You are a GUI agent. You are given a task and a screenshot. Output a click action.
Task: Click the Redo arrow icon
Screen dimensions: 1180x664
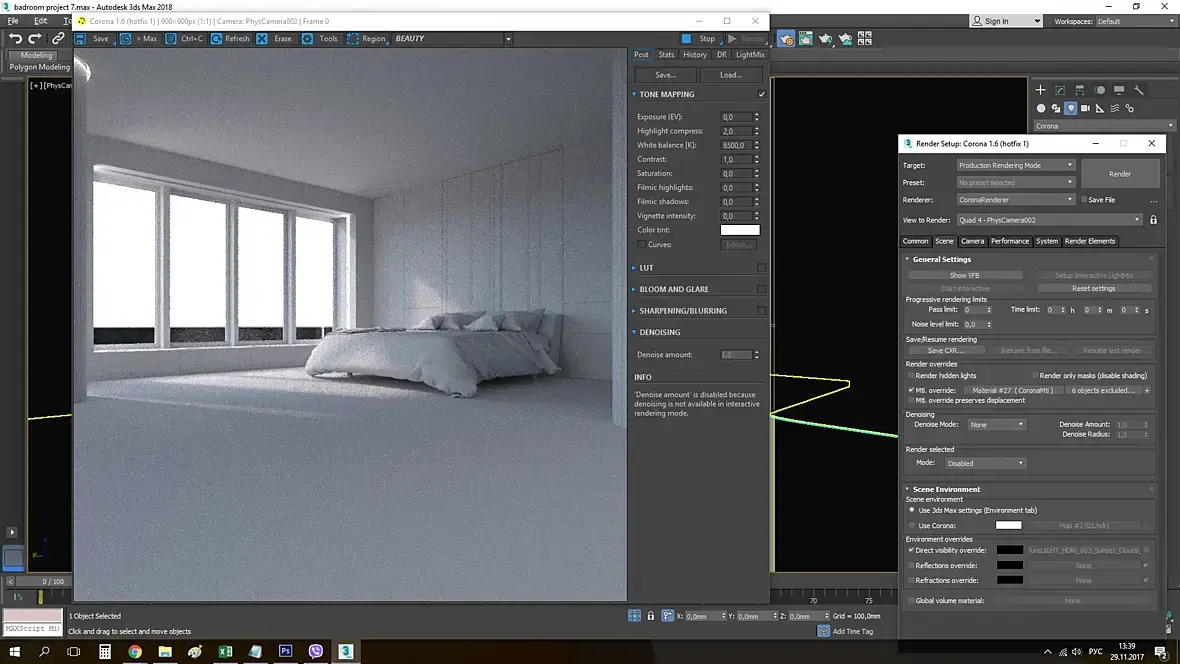(35, 38)
